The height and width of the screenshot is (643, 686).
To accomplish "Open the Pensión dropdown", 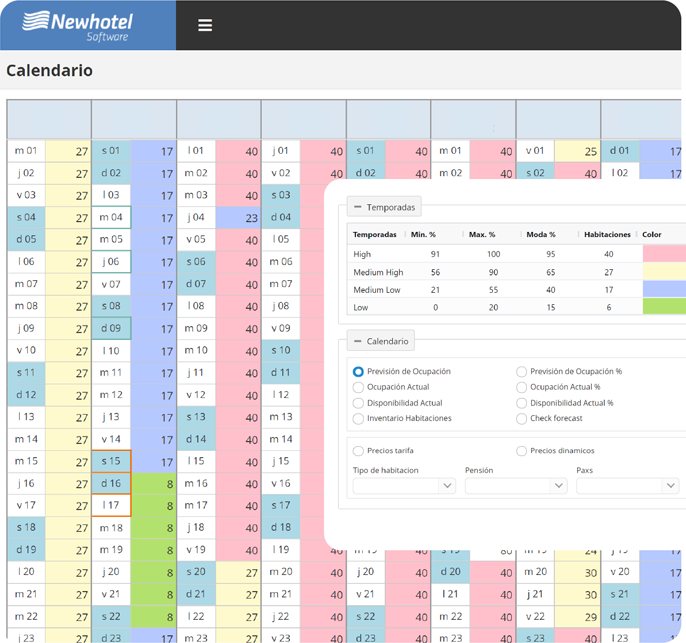I will (x=516, y=486).
